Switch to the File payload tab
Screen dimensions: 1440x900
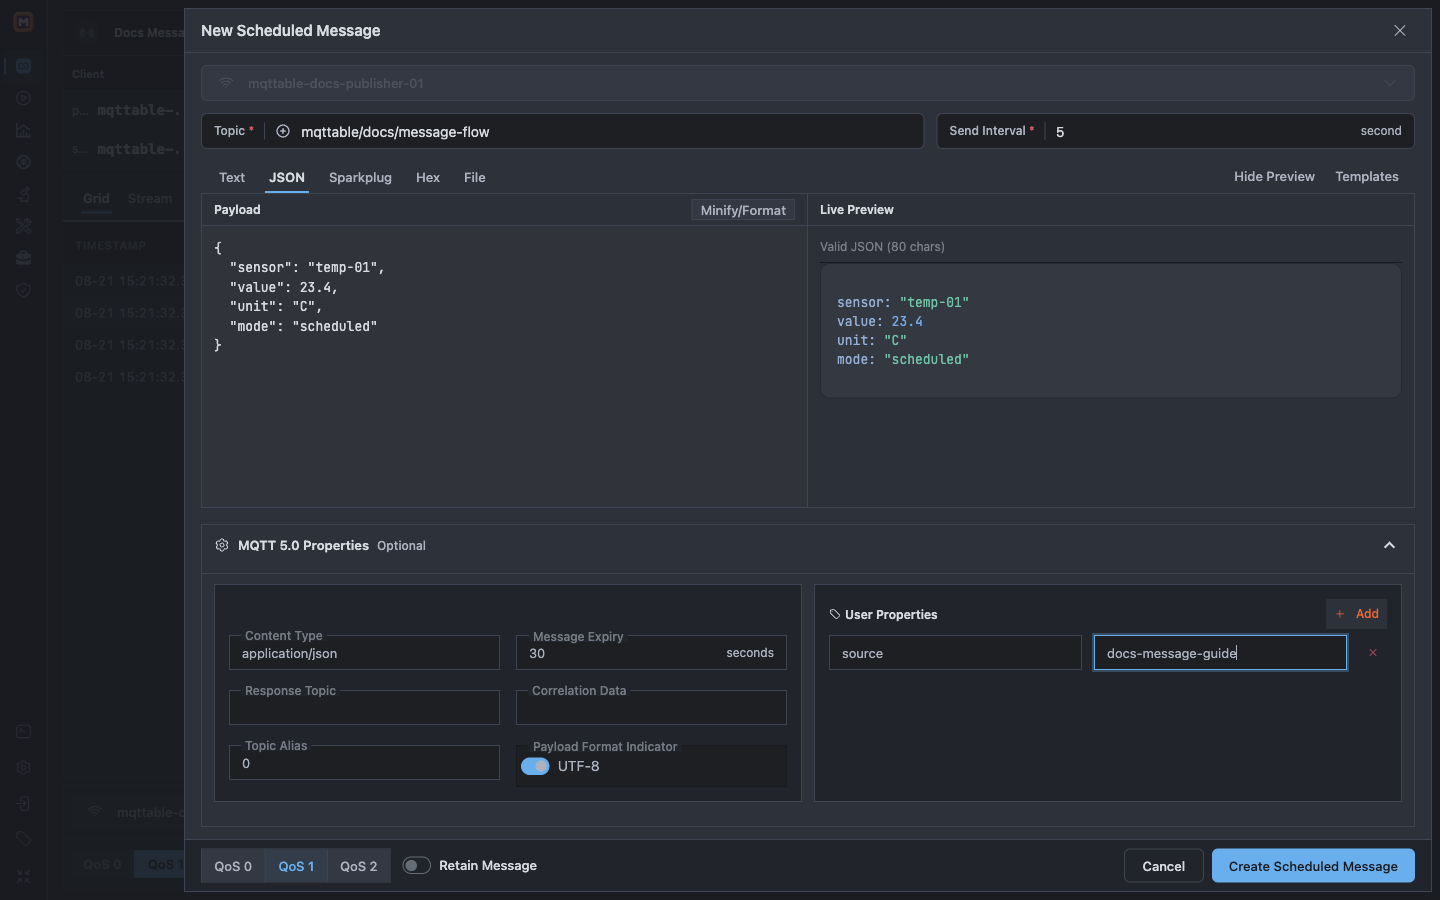475,177
